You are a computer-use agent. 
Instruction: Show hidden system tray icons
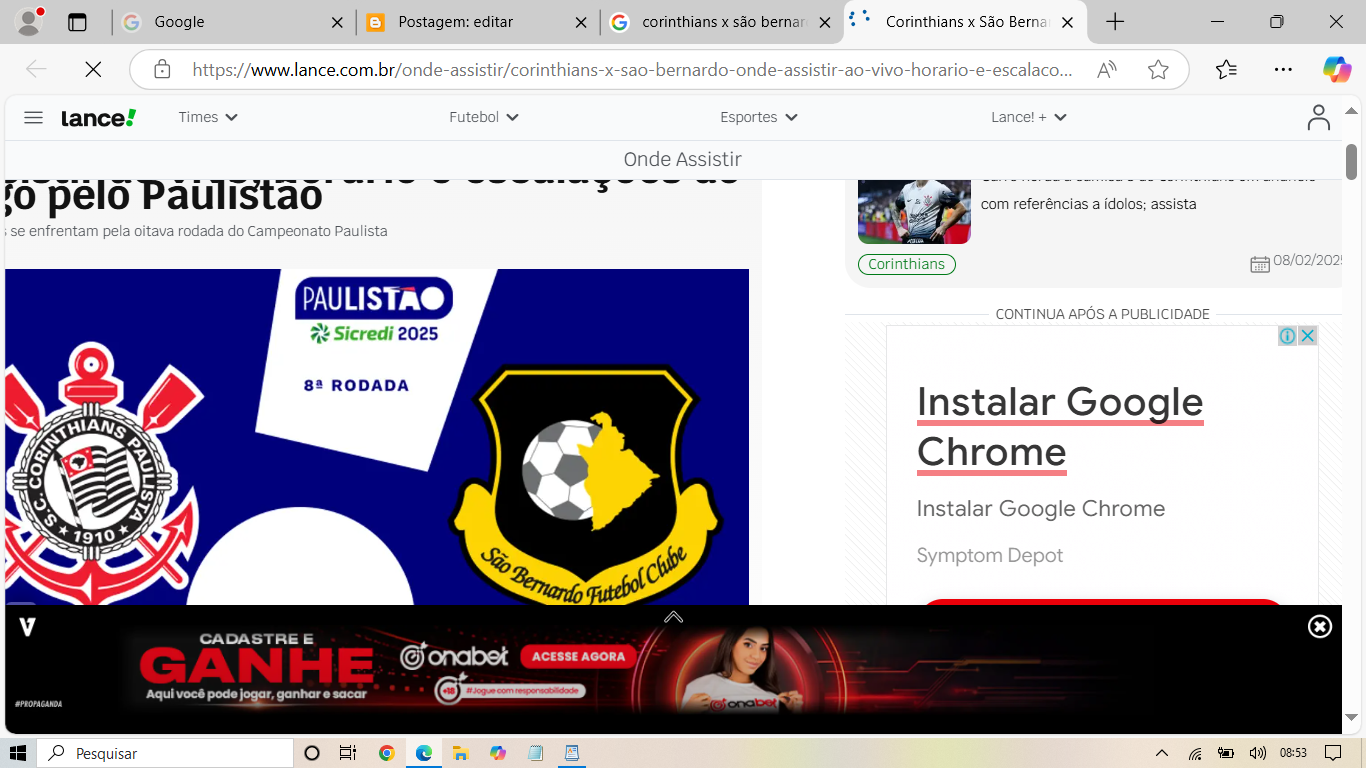coord(1162,753)
